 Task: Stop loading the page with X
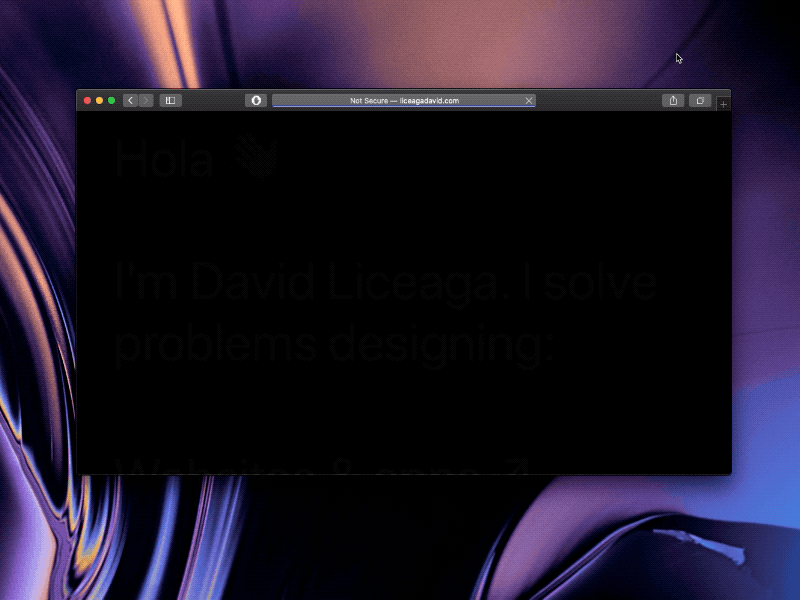click(529, 101)
